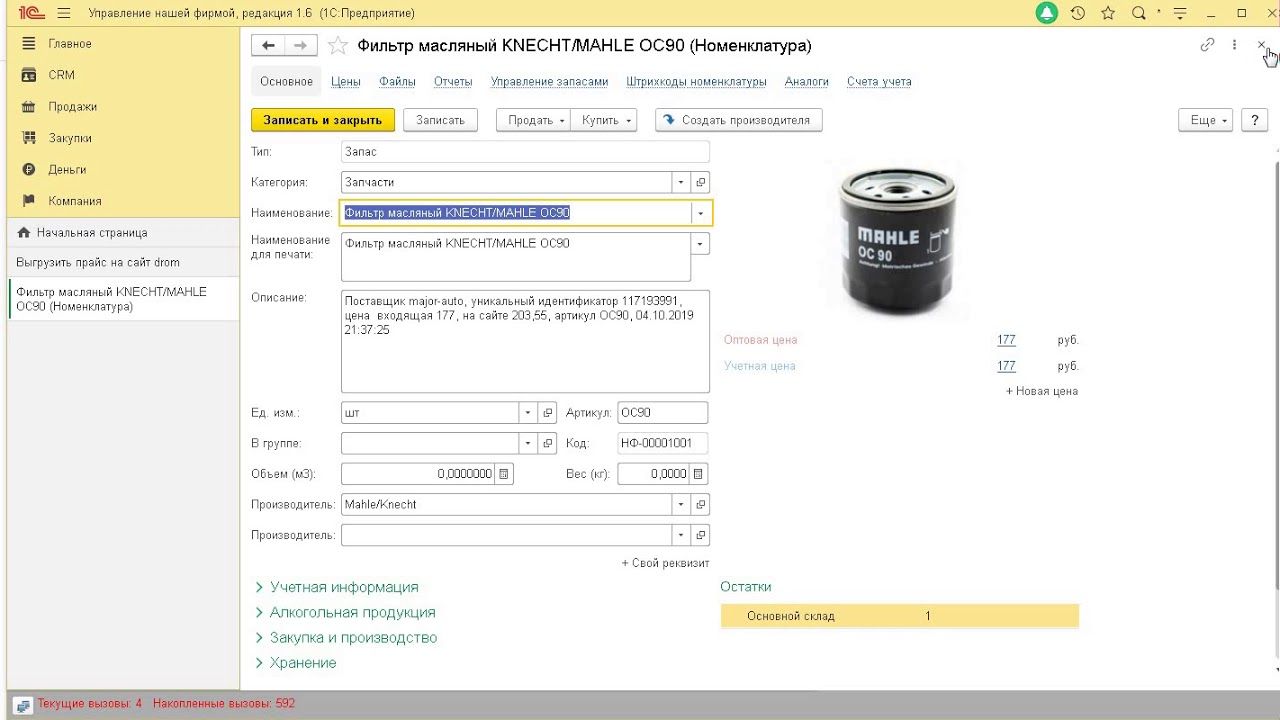Open the Продажи section

tap(72, 107)
